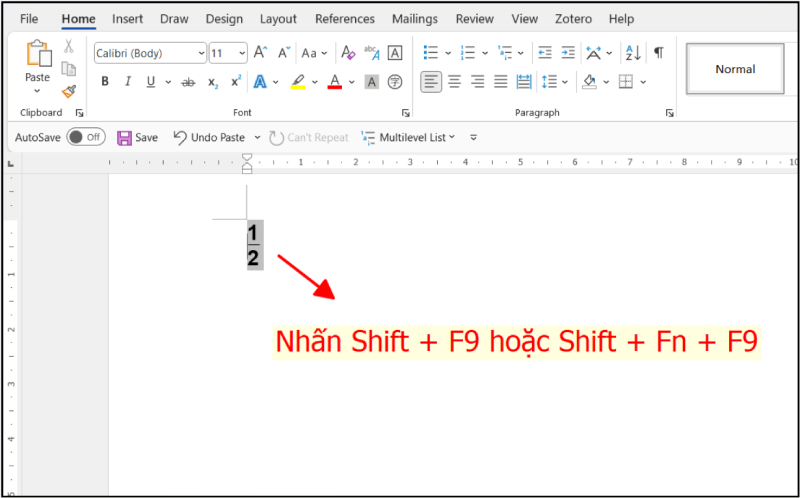Click the tab selector at ruler corner
This screenshot has width=800, height=498.
coord(11,164)
